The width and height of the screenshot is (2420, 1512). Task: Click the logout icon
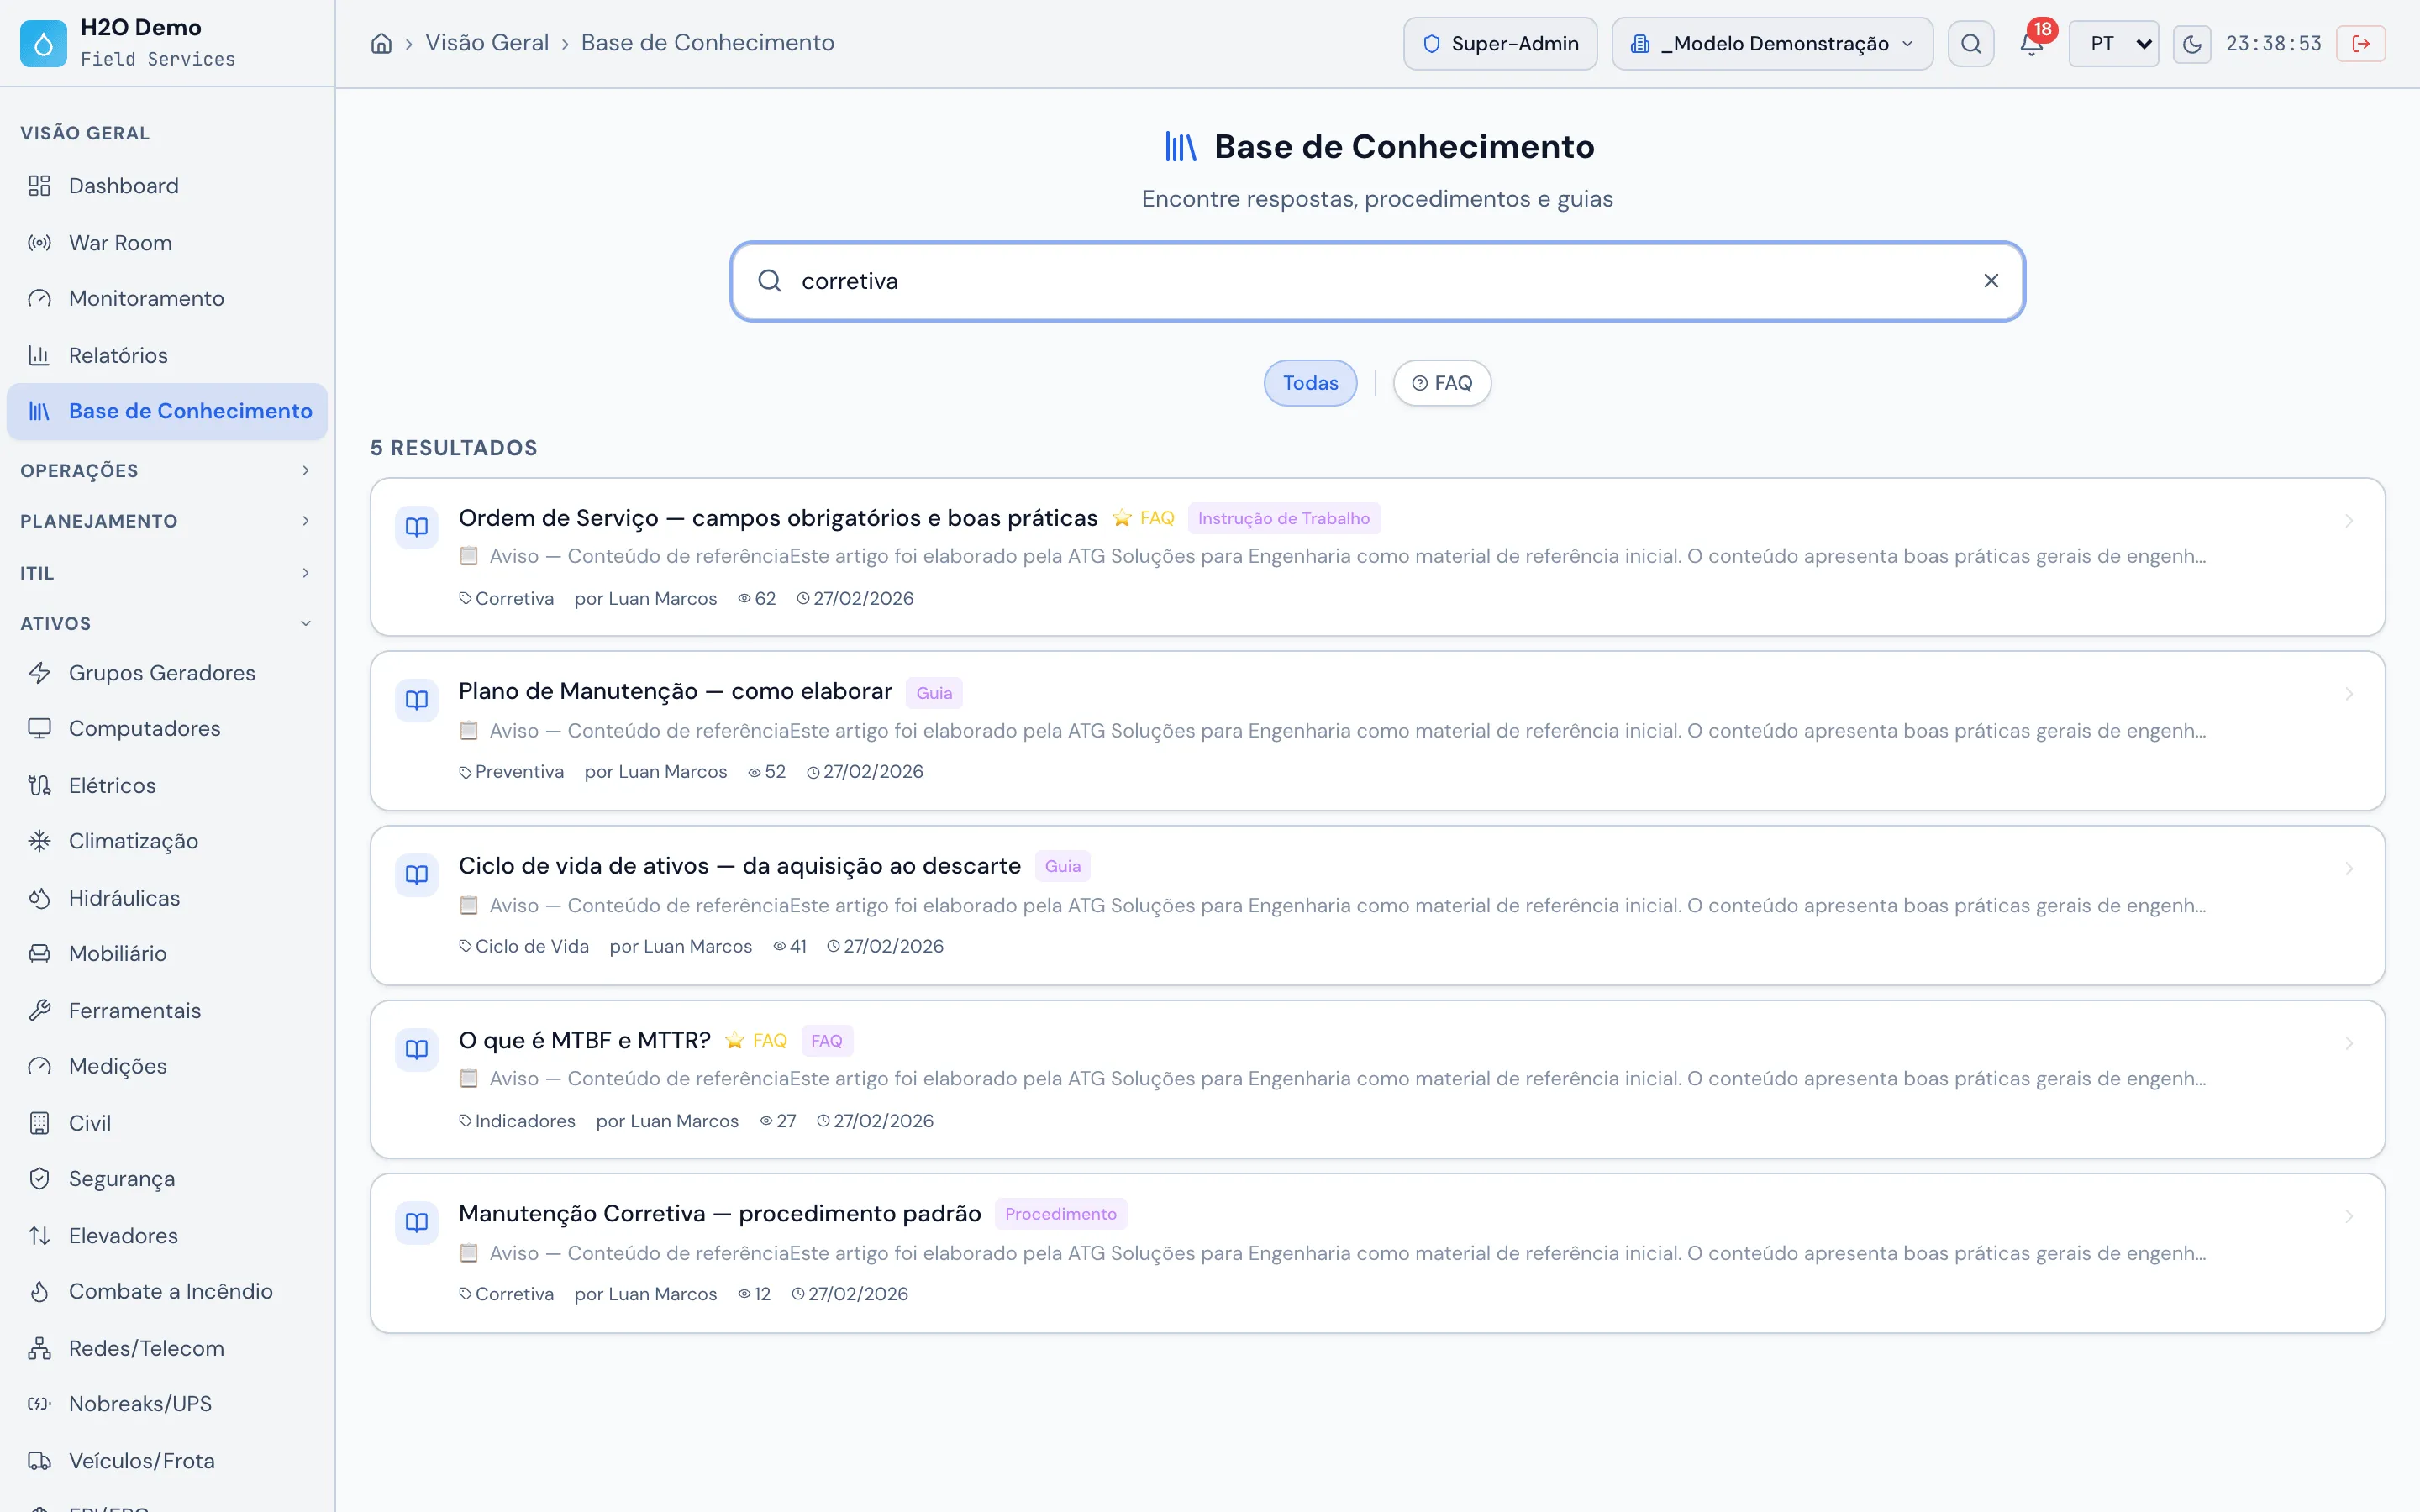[x=2361, y=44]
